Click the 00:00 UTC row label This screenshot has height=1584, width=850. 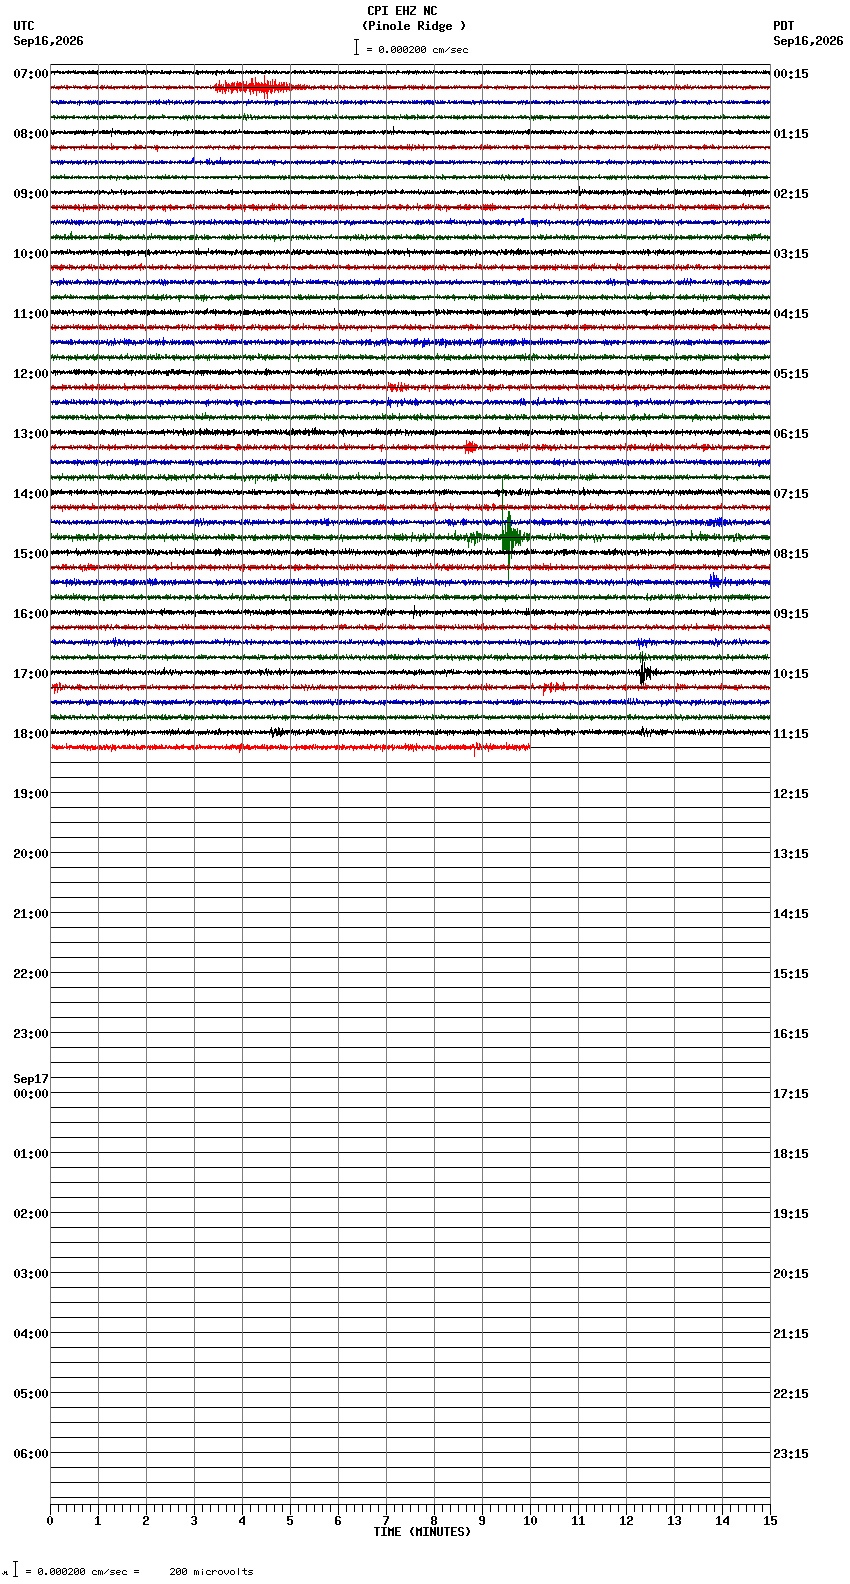click(x=31, y=1094)
